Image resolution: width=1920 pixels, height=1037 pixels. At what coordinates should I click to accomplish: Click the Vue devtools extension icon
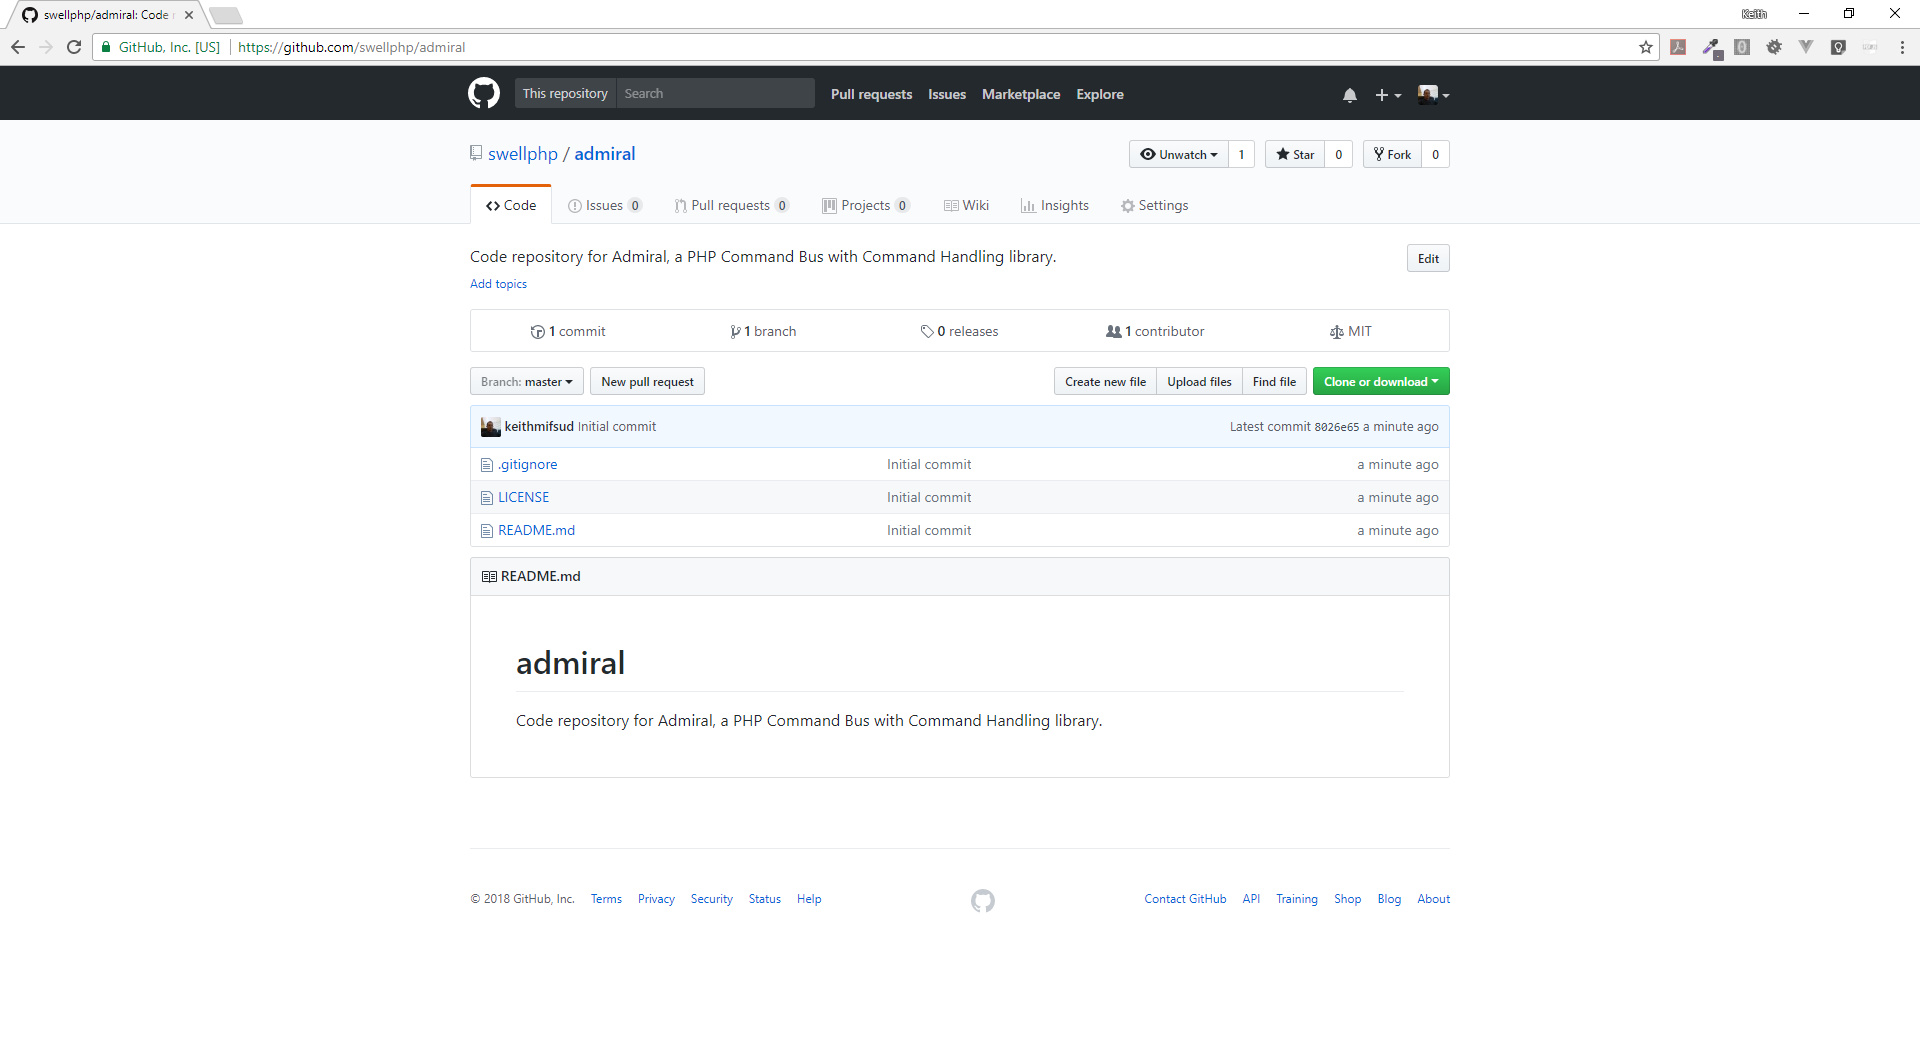click(x=1806, y=47)
